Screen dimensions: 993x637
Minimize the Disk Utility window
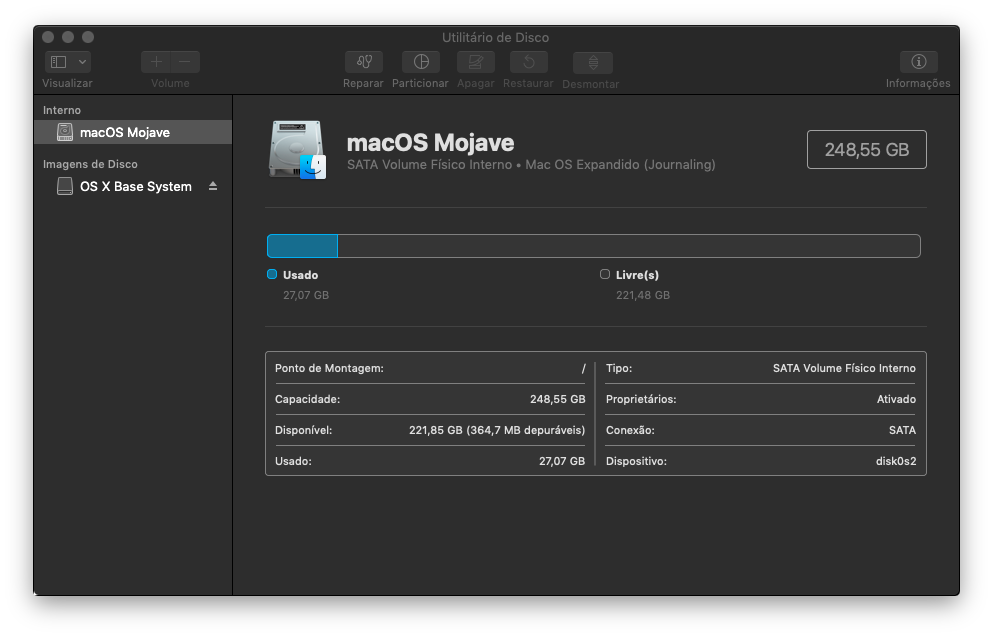tap(68, 37)
